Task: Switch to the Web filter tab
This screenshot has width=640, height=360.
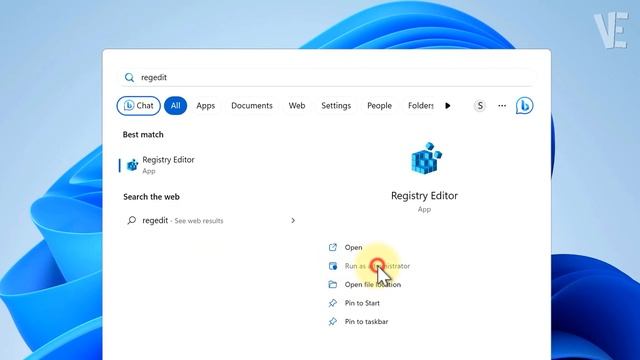Action: tap(297, 106)
